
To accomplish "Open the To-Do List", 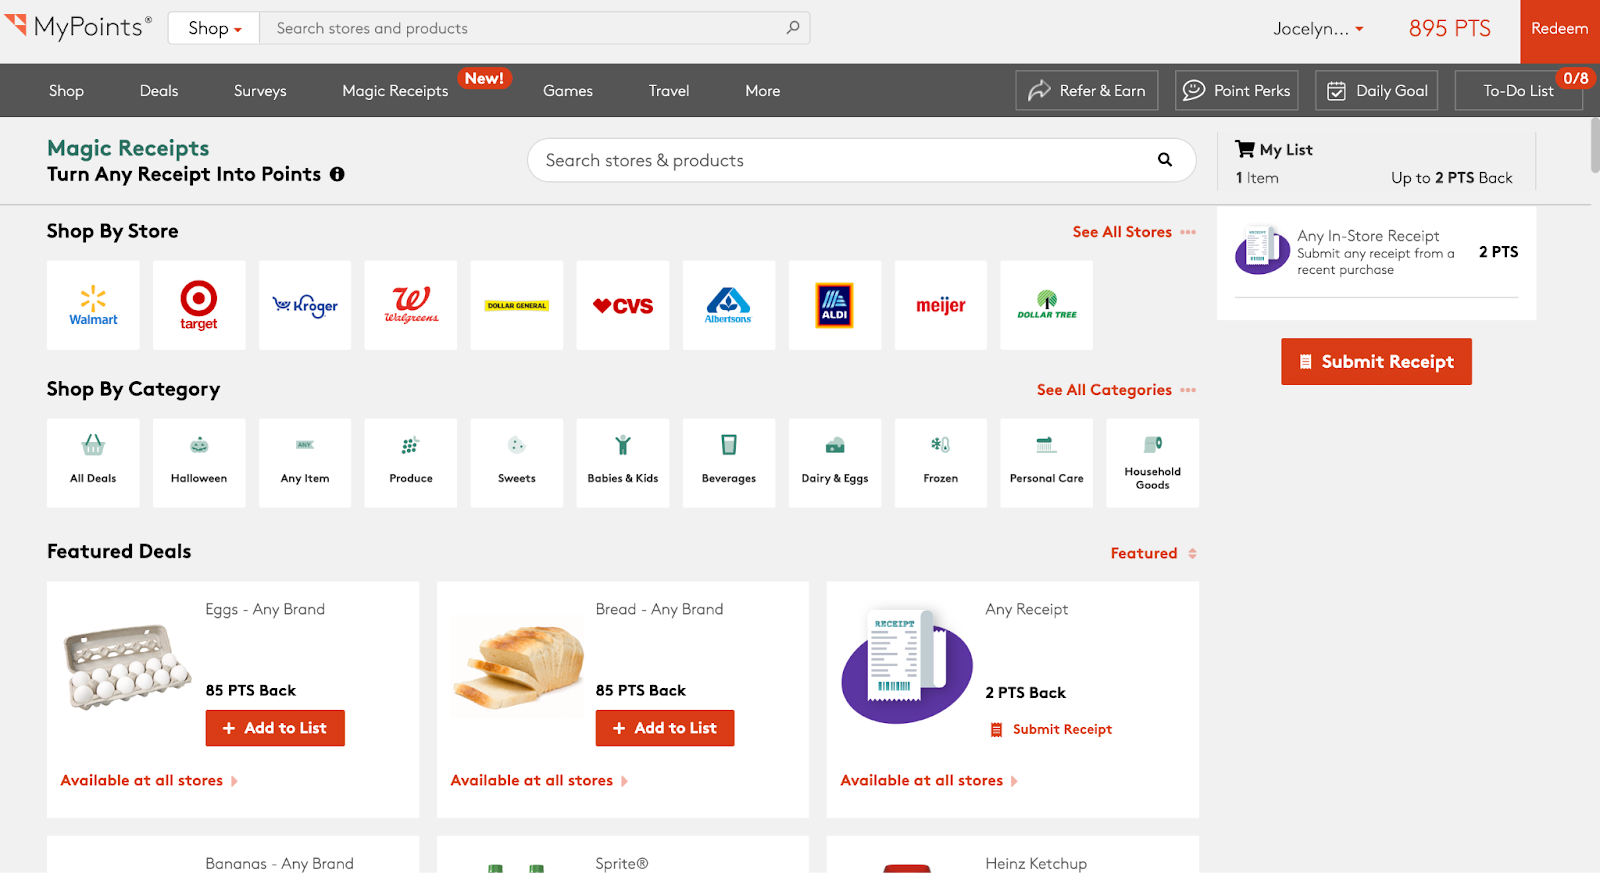I will point(1519,90).
